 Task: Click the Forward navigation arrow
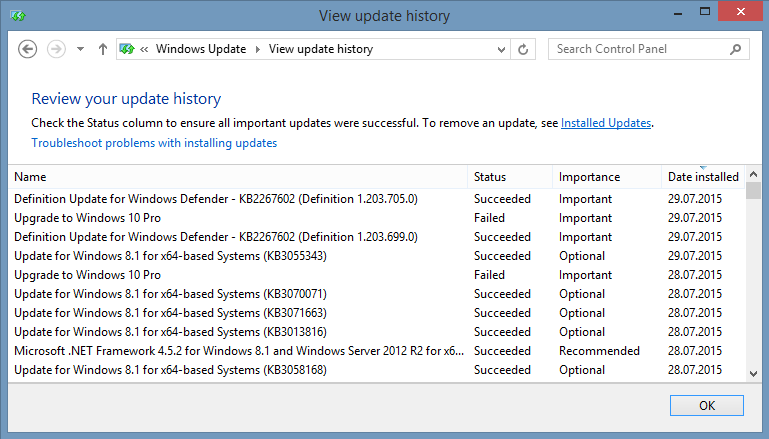pyautogui.click(x=56, y=49)
